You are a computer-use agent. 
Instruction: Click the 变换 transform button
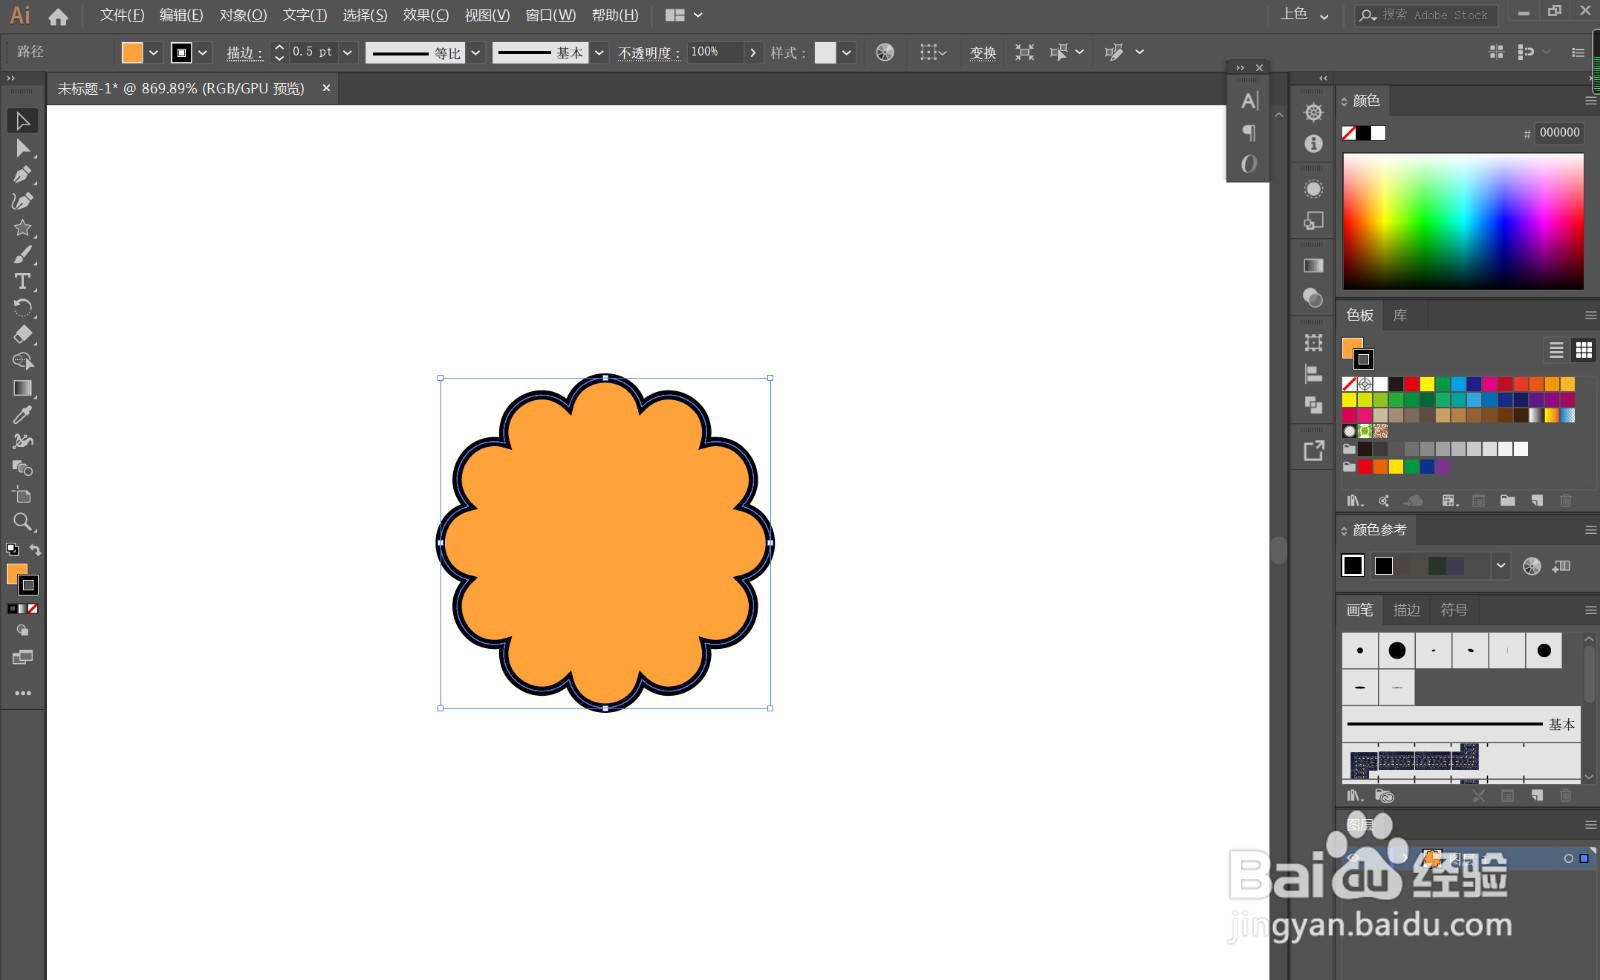pos(983,53)
